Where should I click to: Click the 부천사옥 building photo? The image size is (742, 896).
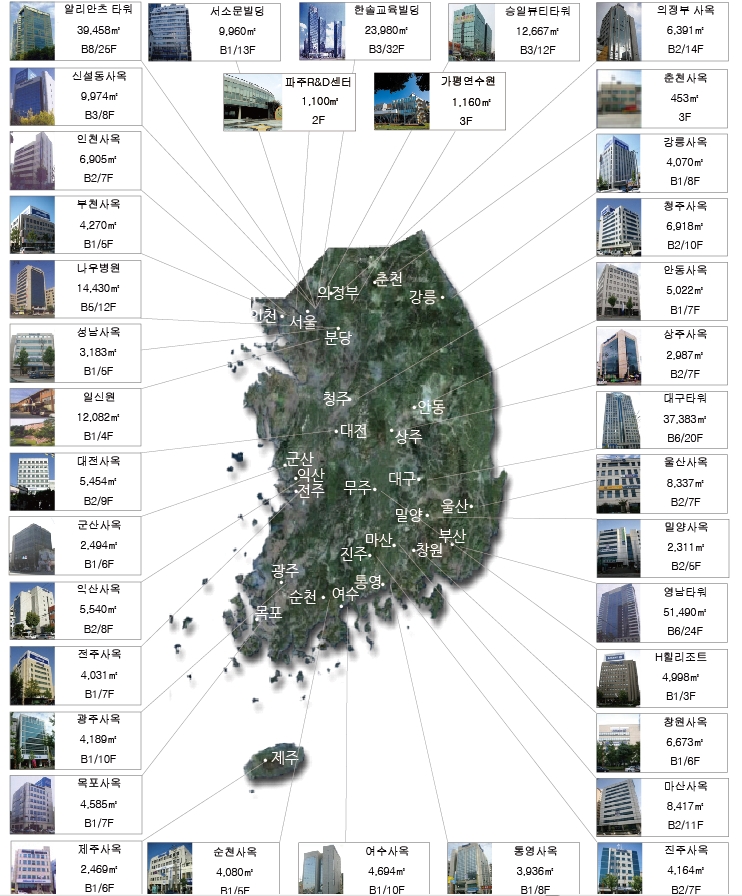(33, 225)
